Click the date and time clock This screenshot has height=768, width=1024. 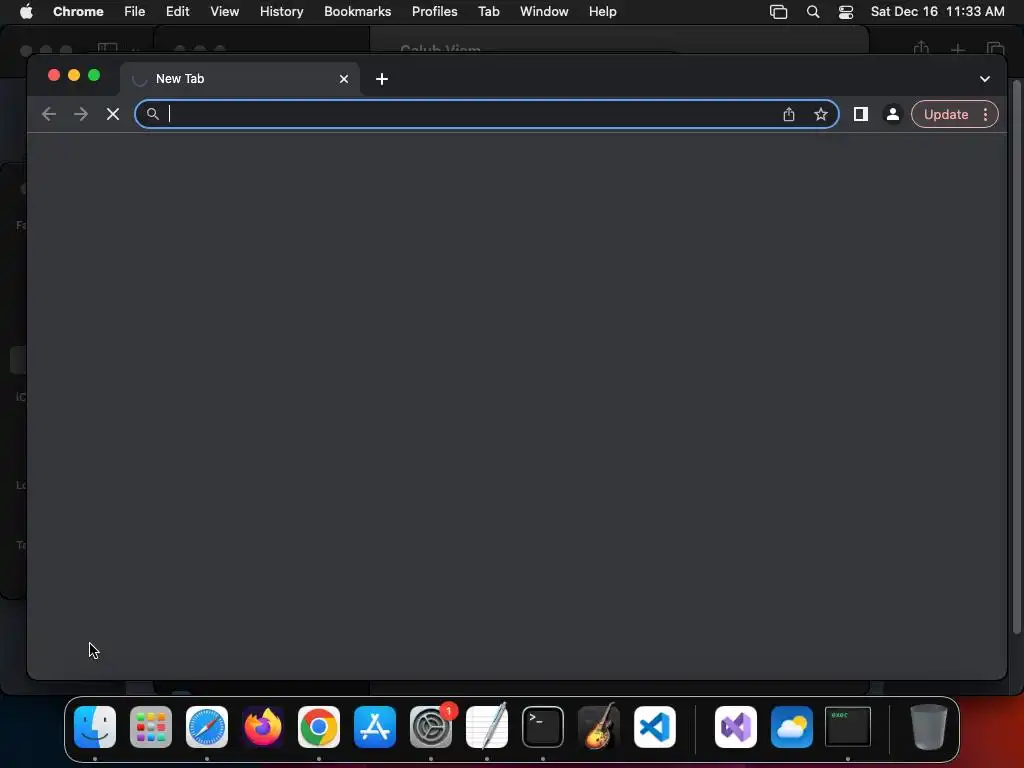click(938, 12)
